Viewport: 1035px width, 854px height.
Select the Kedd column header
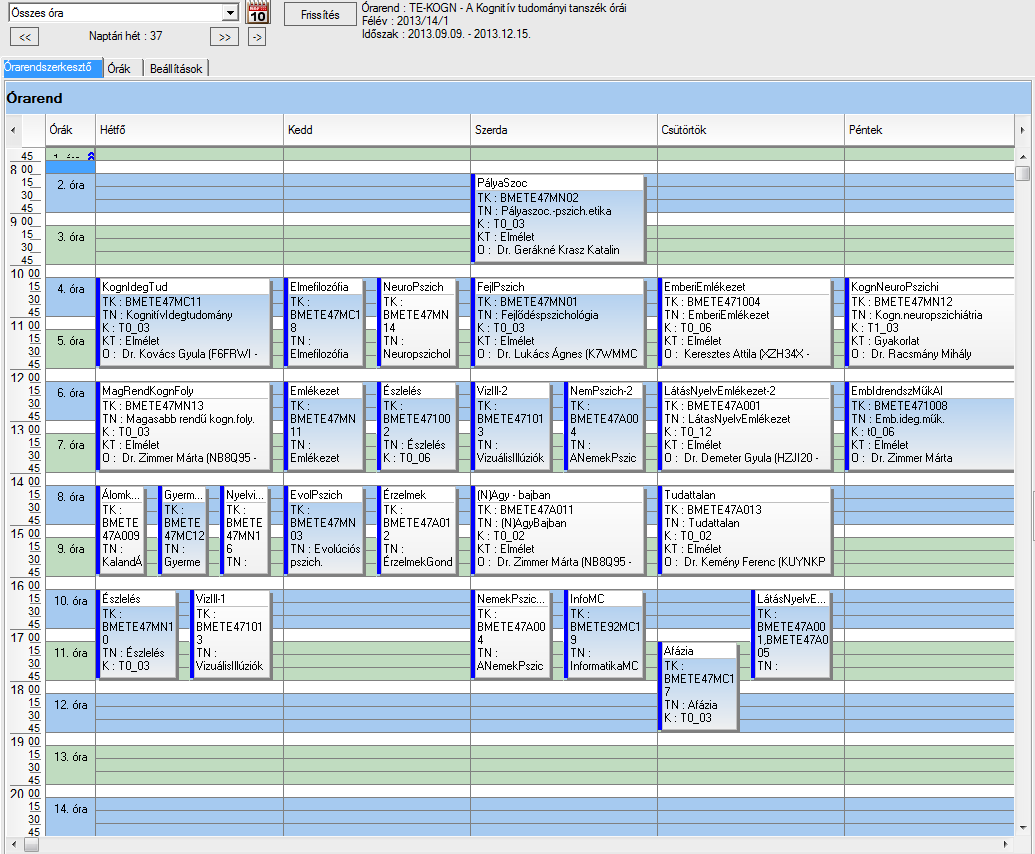pyautogui.click(x=377, y=130)
